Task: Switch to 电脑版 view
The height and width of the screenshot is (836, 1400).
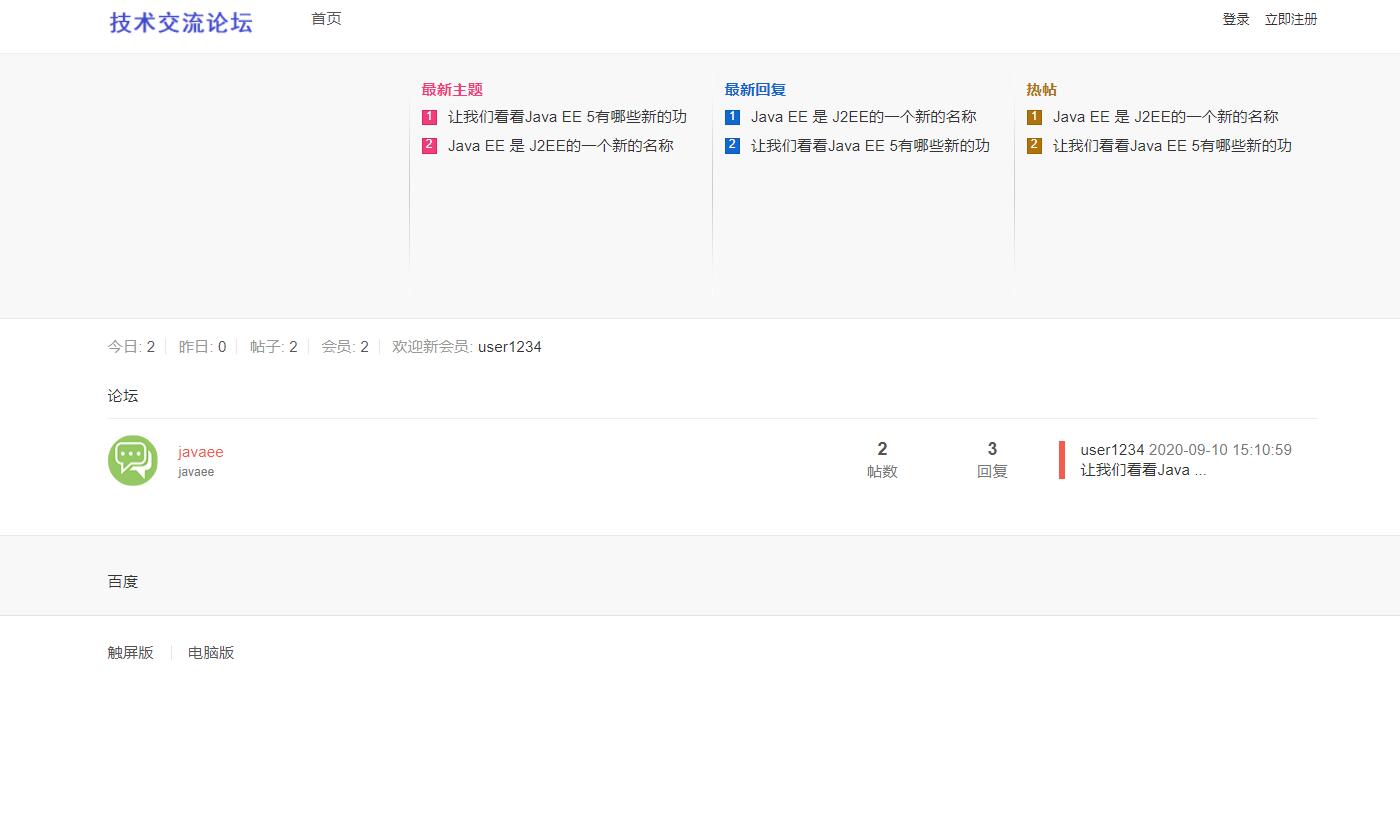Action: point(211,652)
